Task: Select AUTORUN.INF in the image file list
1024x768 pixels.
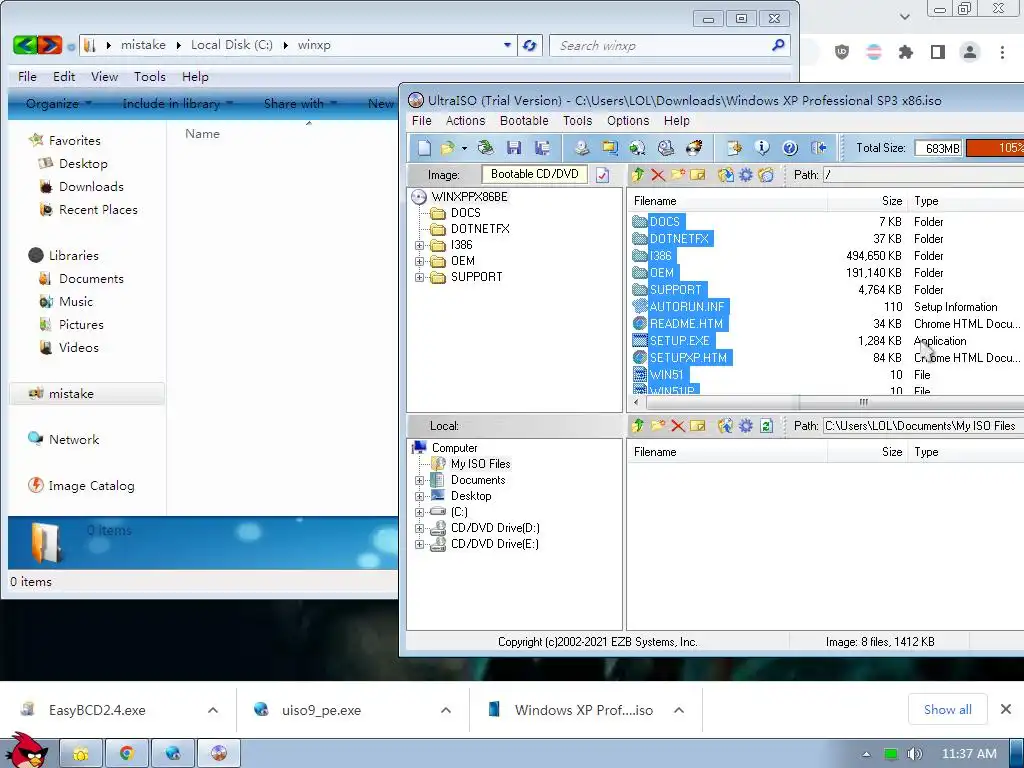Action: 687,307
